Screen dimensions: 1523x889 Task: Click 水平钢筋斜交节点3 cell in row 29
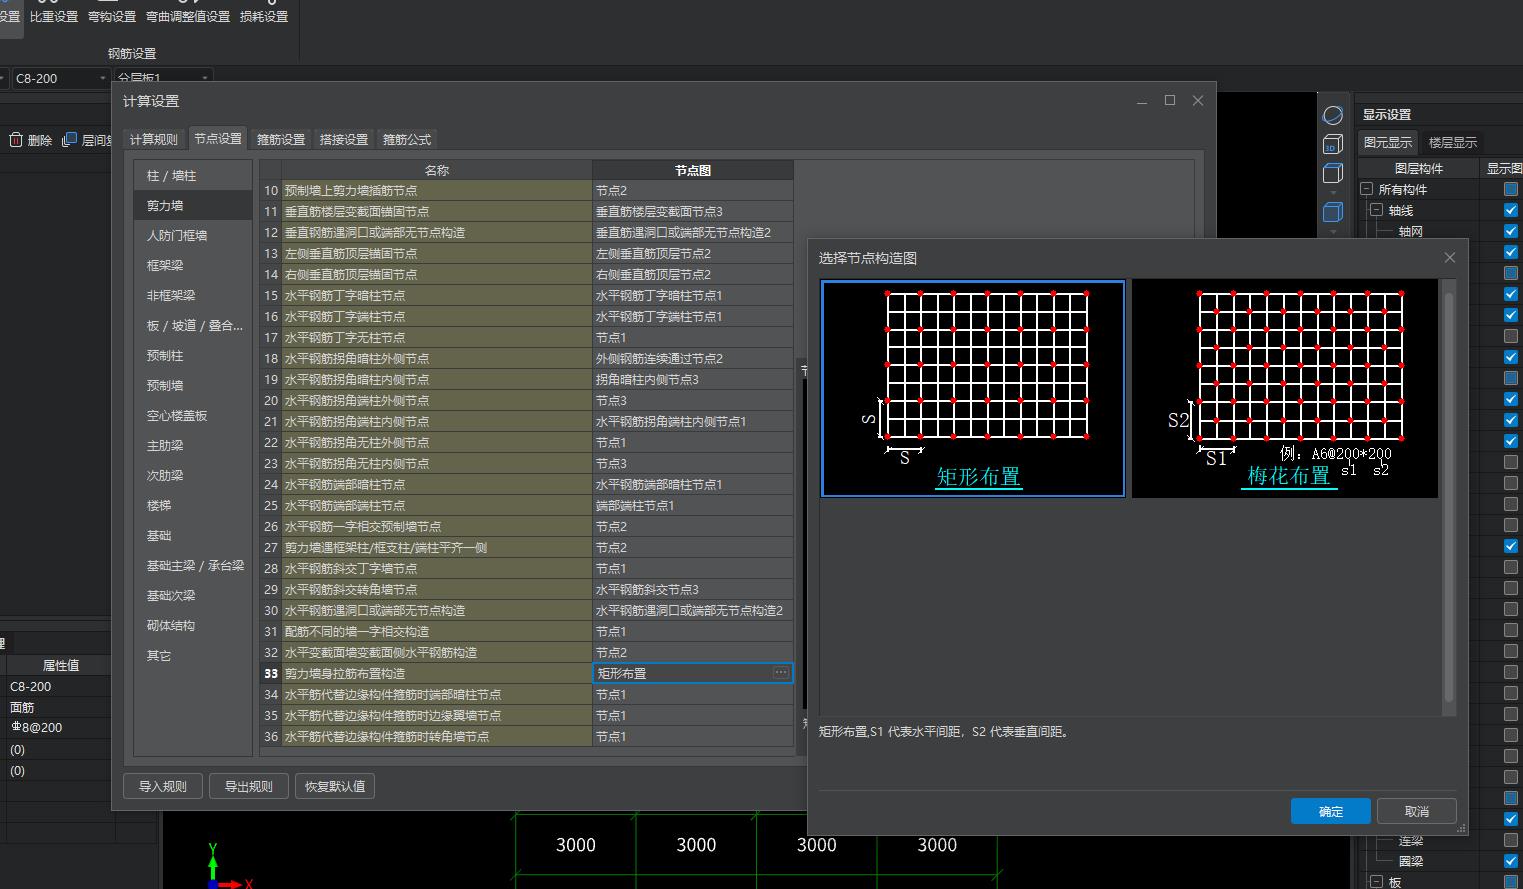[x=692, y=589]
